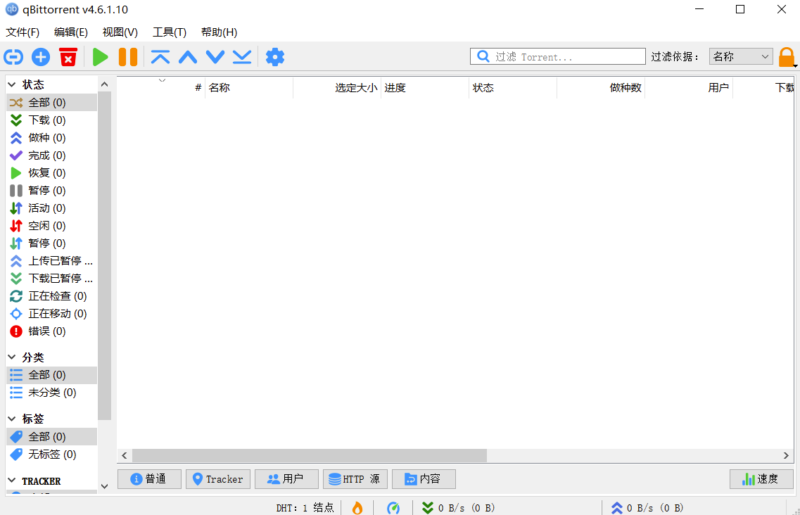The image size is (800, 515).
Task: Toggle alternative speed limits in status bar
Action: click(x=393, y=507)
